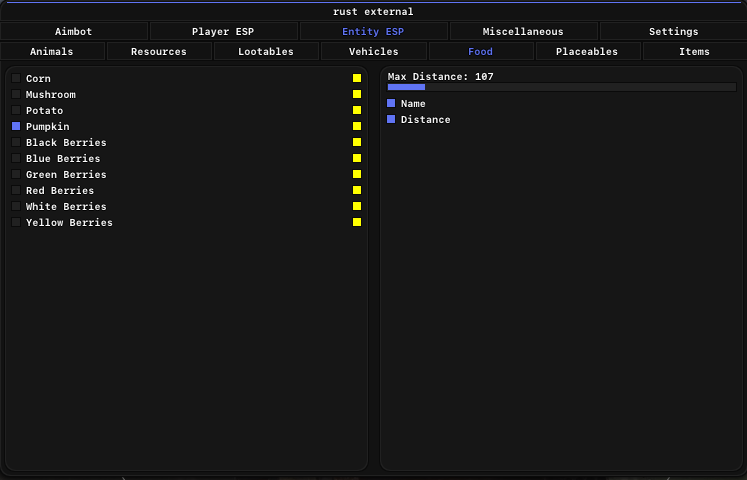The width and height of the screenshot is (747, 480).
Task: Click the "rust external" window title
Action: (373, 11)
